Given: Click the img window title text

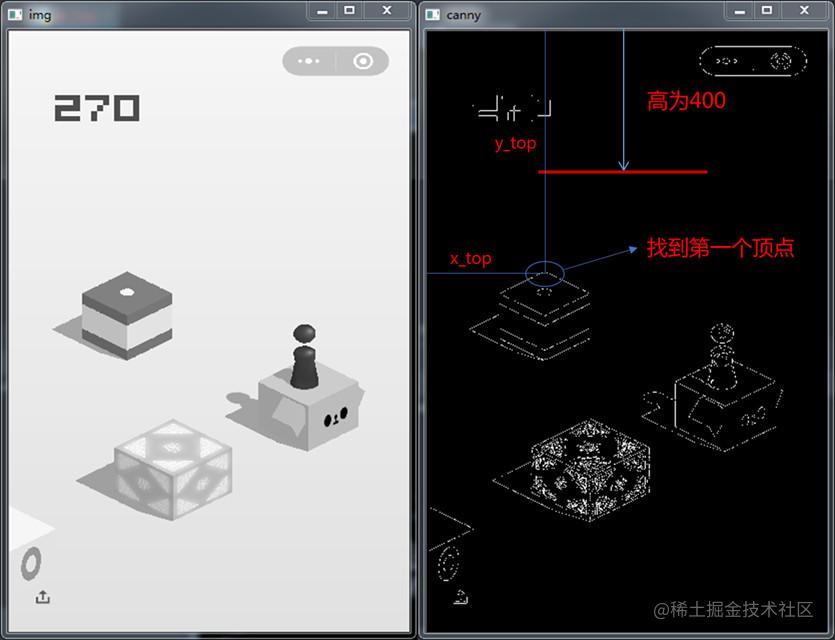Looking at the screenshot, I should click(x=40, y=15).
